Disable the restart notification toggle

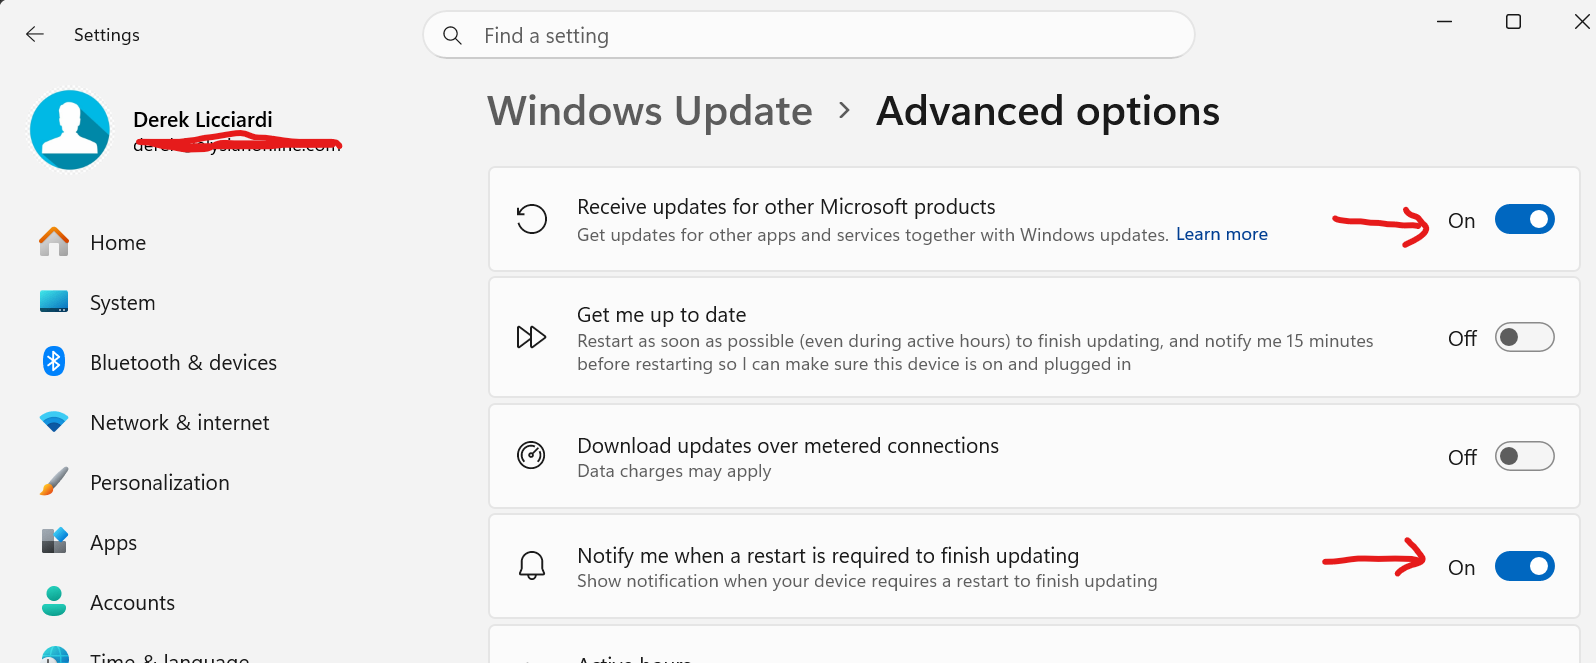pos(1524,566)
